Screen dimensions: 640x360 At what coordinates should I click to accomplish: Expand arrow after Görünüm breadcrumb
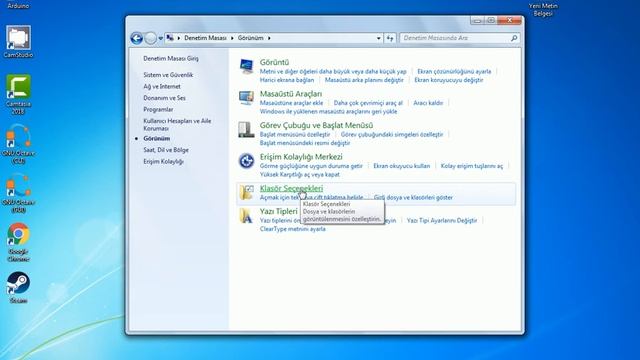(x=269, y=38)
